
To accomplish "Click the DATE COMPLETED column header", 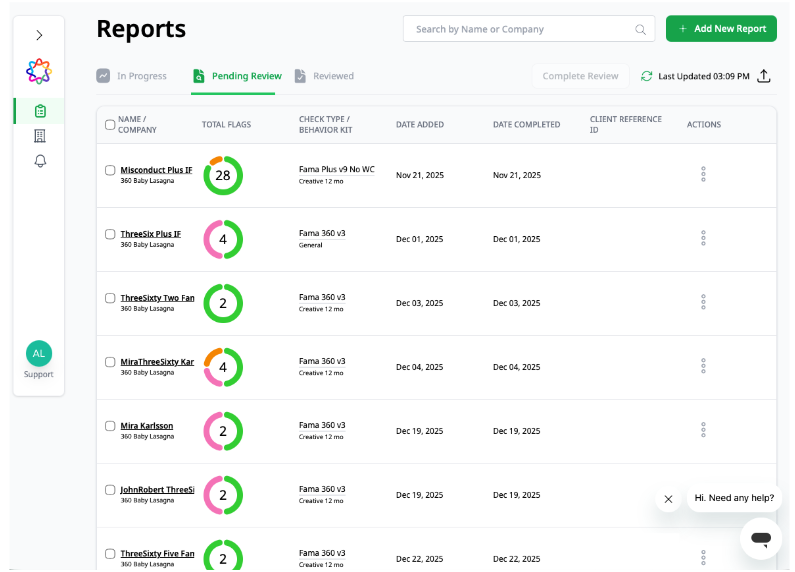I will click(x=526, y=125).
